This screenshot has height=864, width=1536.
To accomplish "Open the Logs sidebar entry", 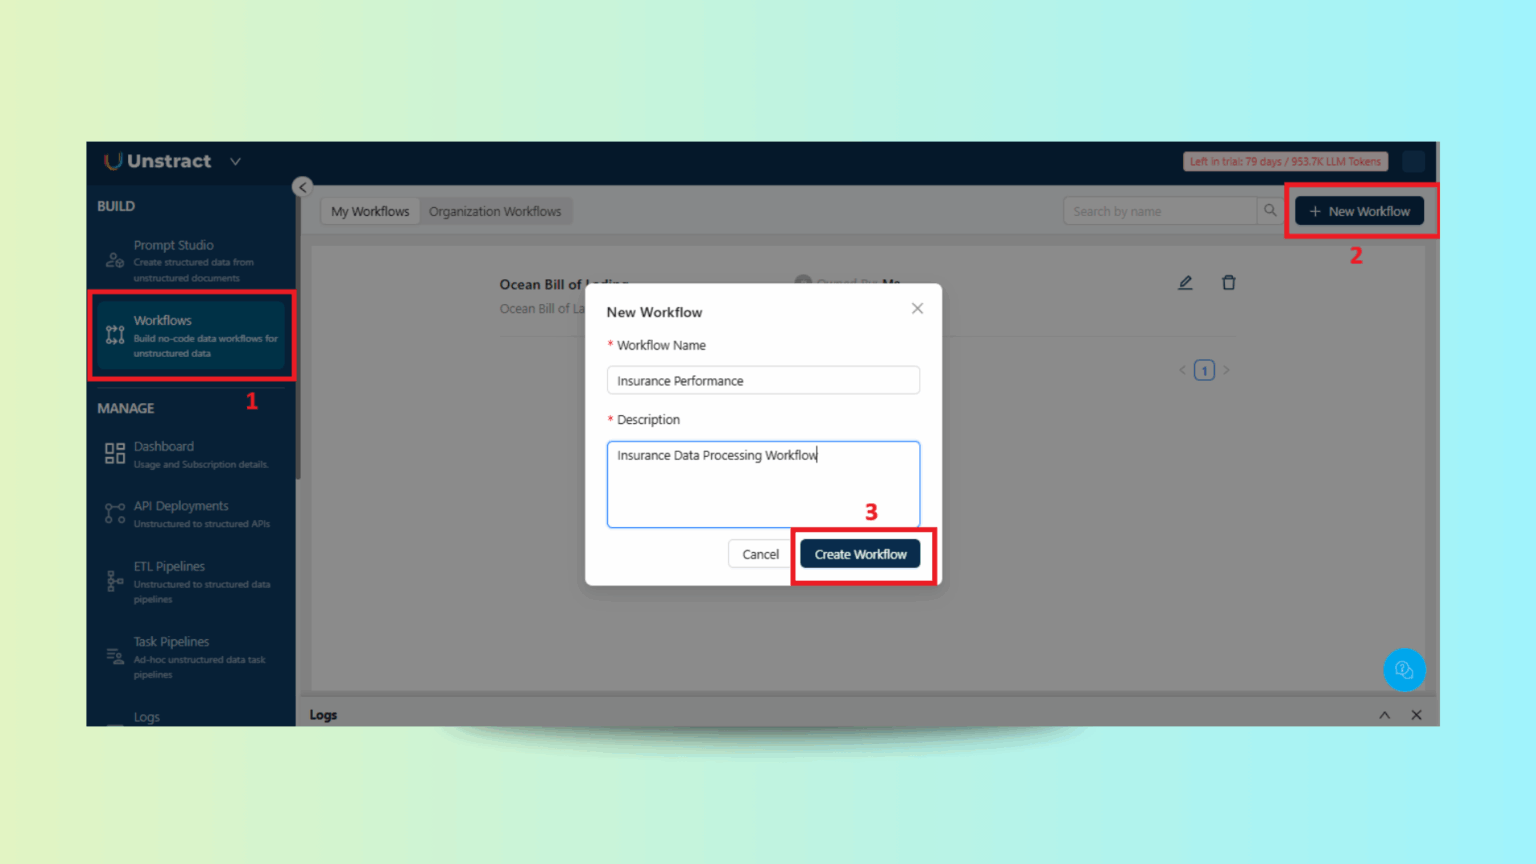I will (x=146, y=716).
